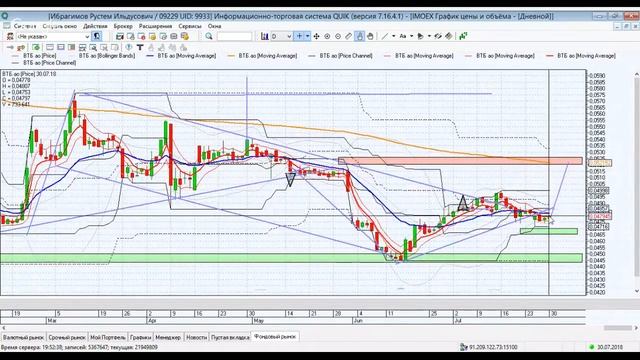Select the hand pan tool
The height and width of the screenshot is (360, 640).
(x=370, y=36)
